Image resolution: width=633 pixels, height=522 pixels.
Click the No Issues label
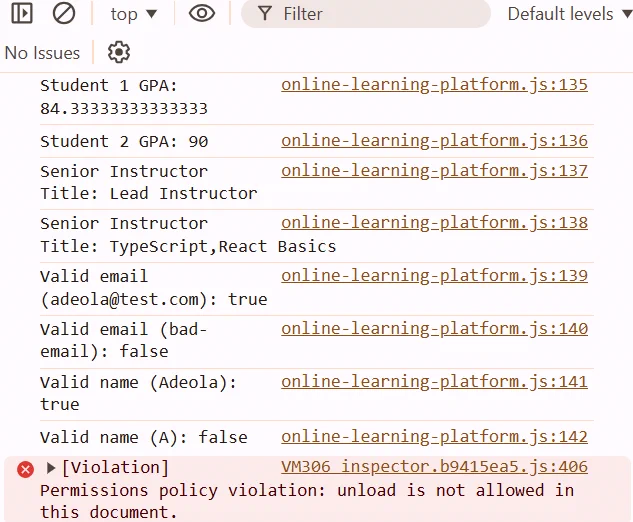pyautogui.click(x=42, y=53)
